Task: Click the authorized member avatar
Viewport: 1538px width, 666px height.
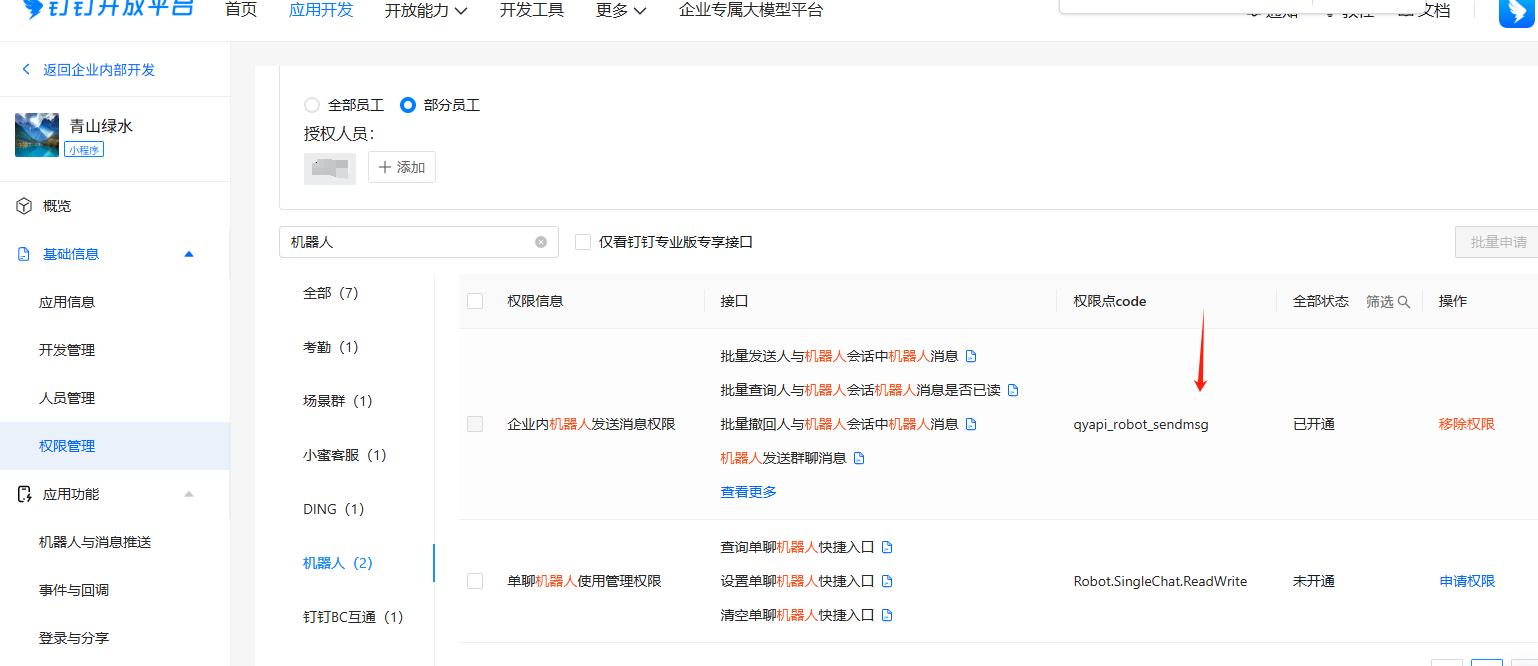Action: (330, 168)
